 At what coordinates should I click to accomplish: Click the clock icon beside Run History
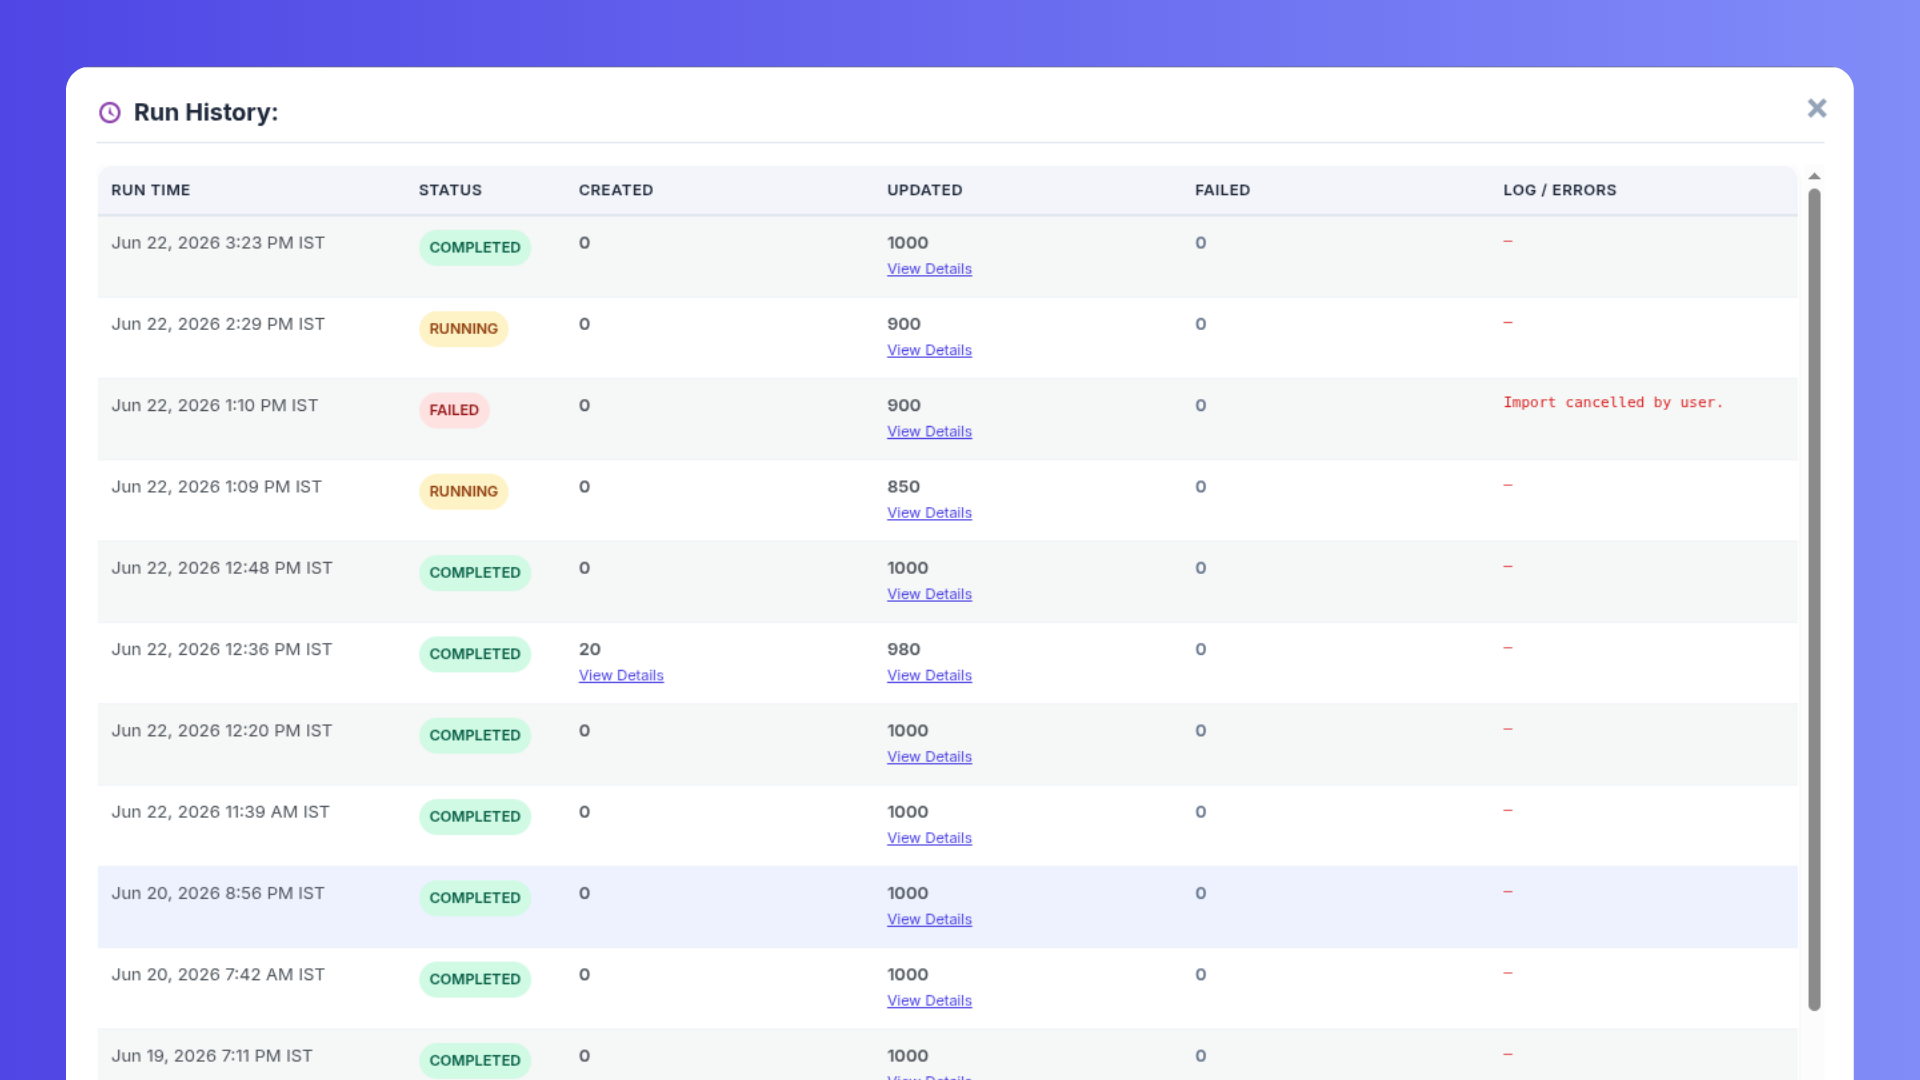coord(110,113)
